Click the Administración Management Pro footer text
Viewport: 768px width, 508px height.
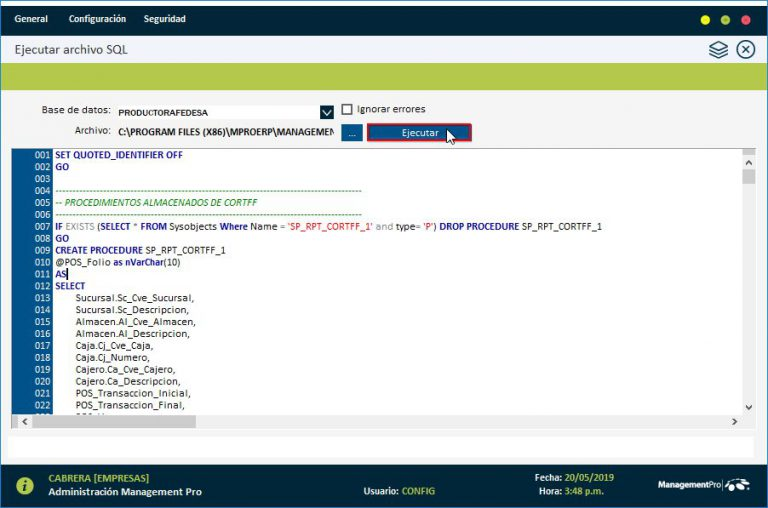125,492
